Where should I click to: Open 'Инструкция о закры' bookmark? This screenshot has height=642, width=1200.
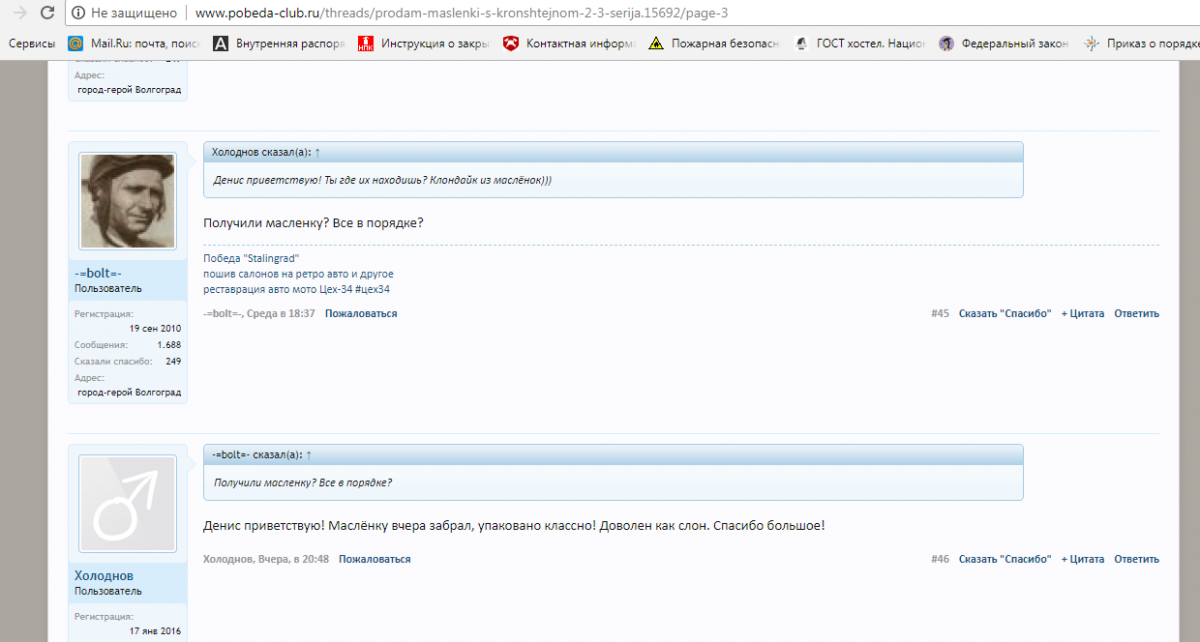tap(423, 44)
